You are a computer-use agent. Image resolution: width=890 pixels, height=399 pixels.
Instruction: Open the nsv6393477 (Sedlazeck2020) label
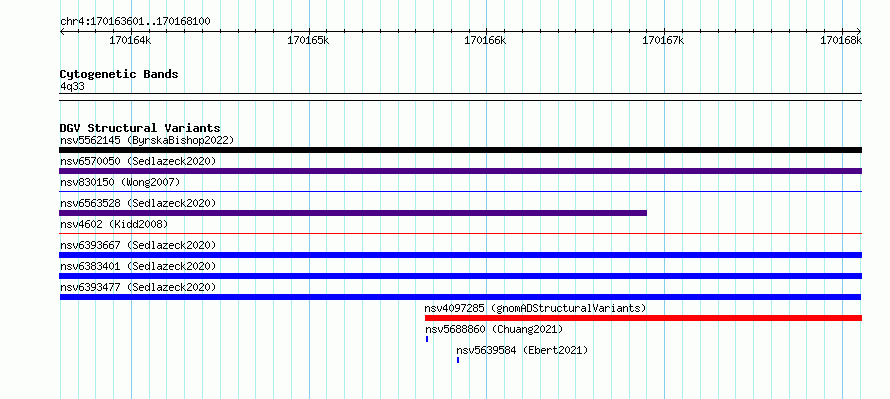pos(138,287)
